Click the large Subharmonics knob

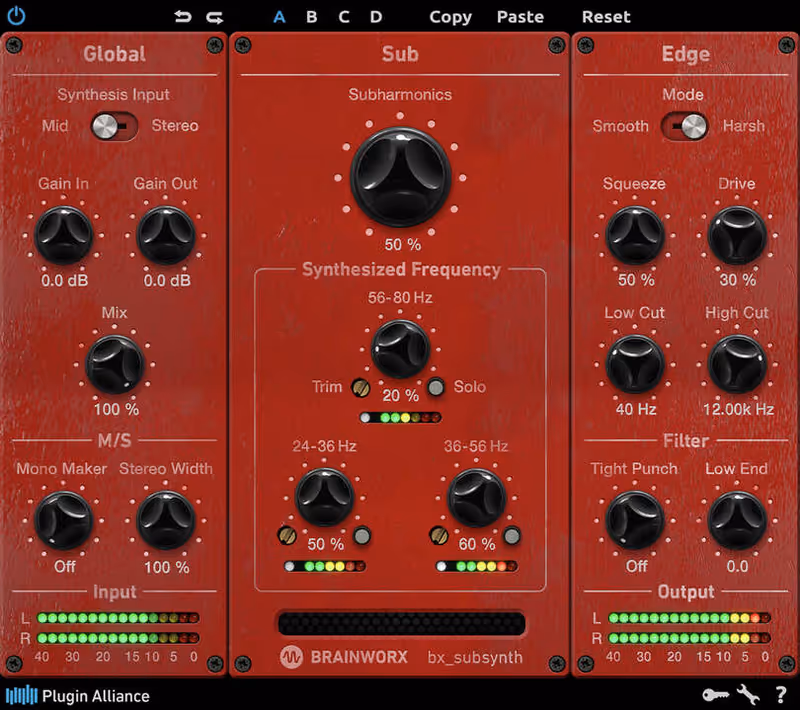(x=401, y=177)
